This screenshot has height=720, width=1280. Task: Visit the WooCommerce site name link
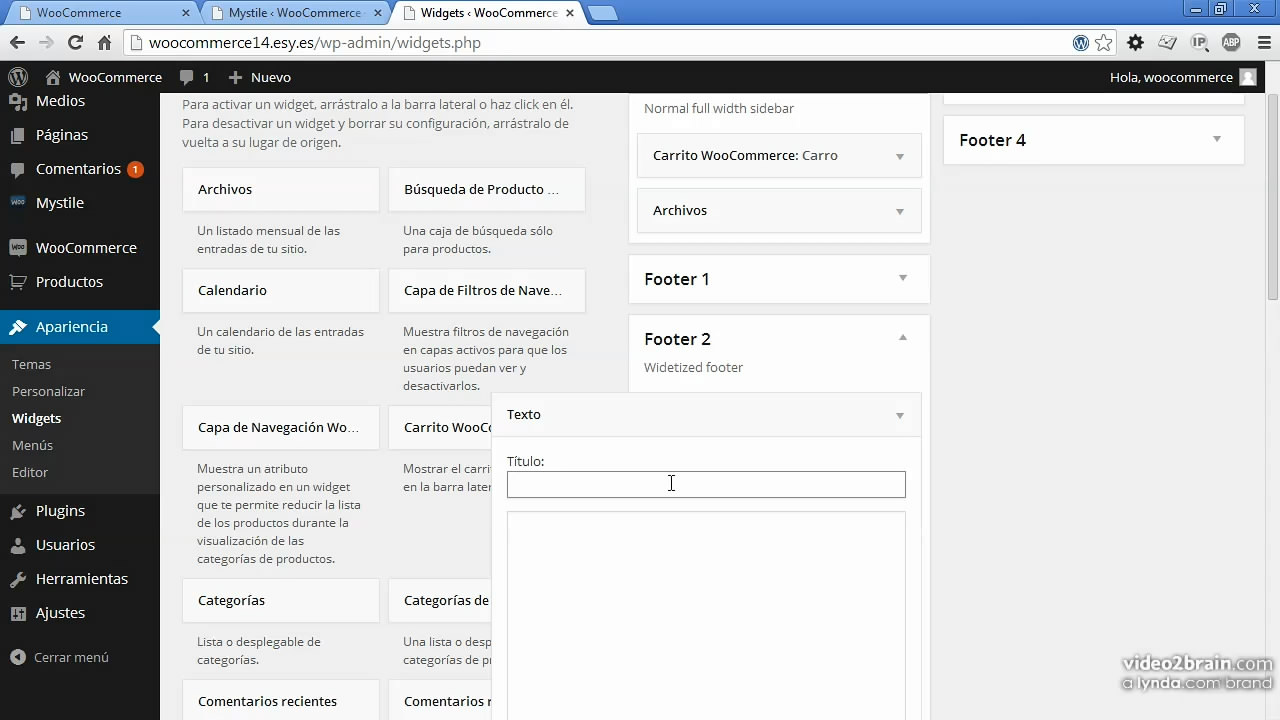tap(104, 77)
